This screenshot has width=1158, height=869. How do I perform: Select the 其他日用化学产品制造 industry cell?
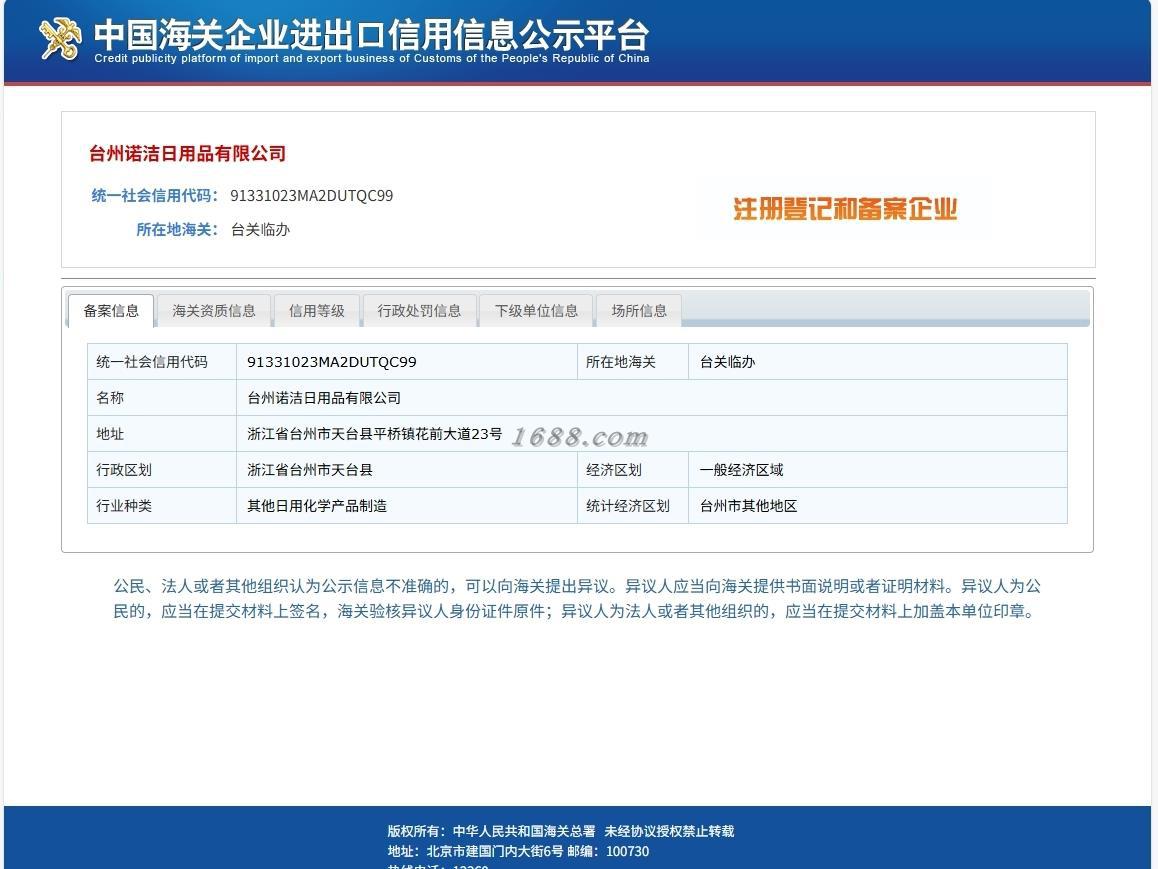pos(407,506)
